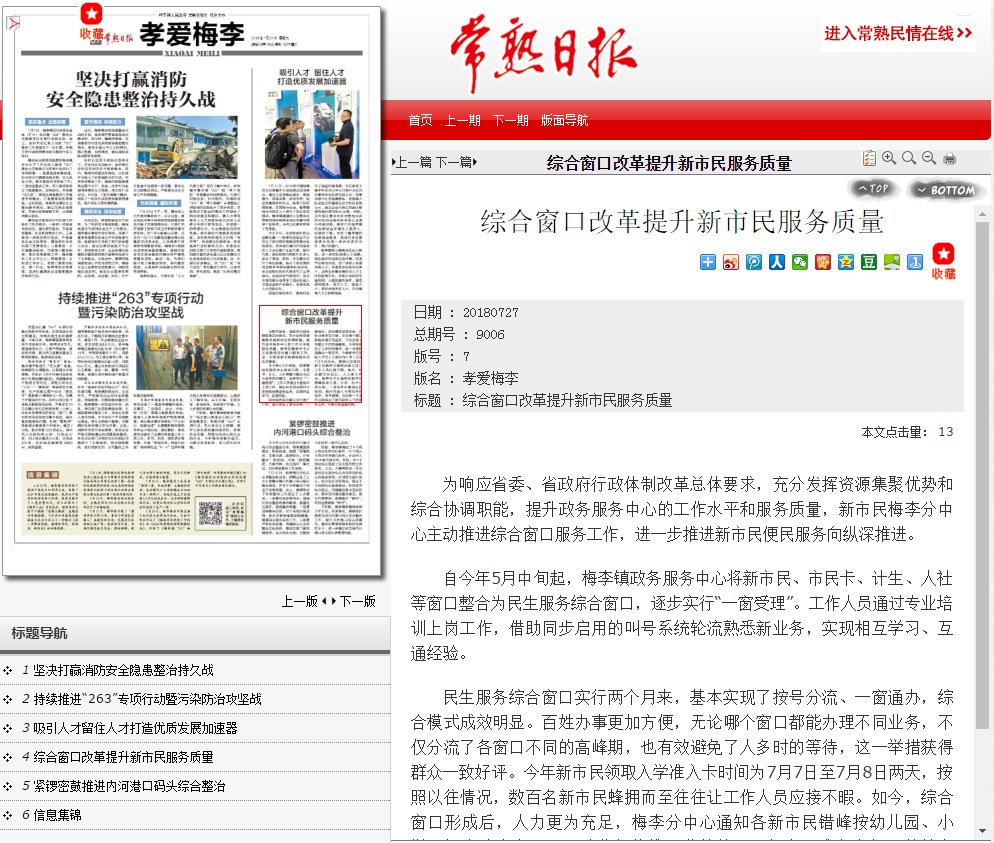
Task: Click the 标题导航 panel header
Action: [x=195, y=633]
